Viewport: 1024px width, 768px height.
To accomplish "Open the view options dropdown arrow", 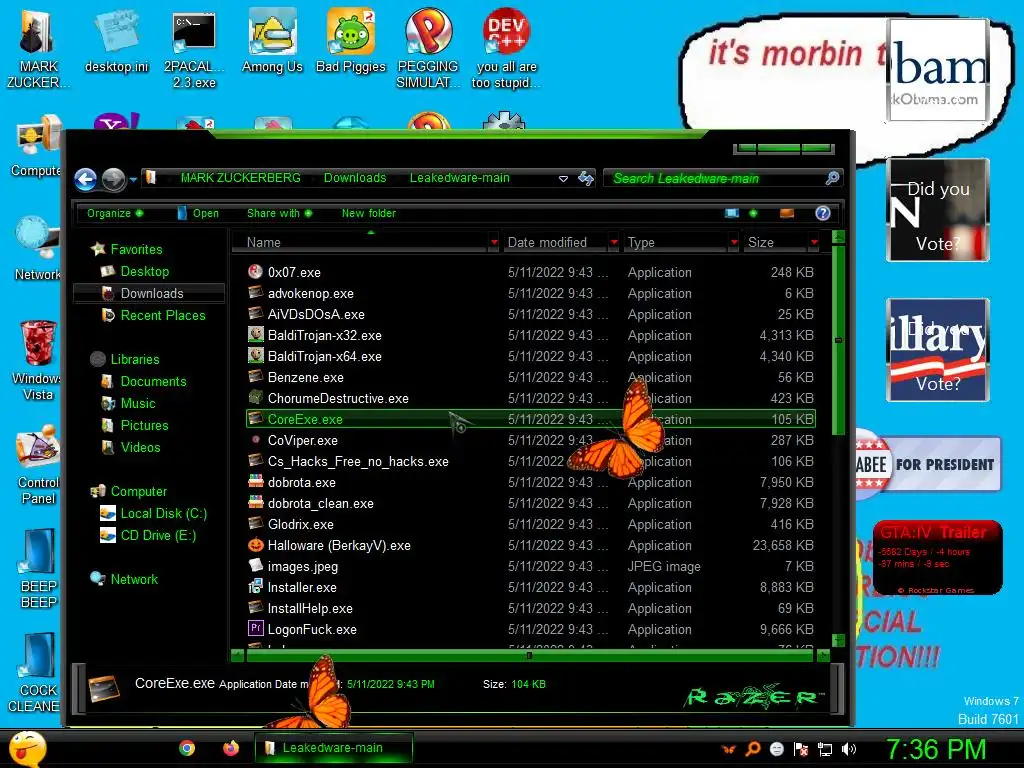I will [x=753, y=213].
